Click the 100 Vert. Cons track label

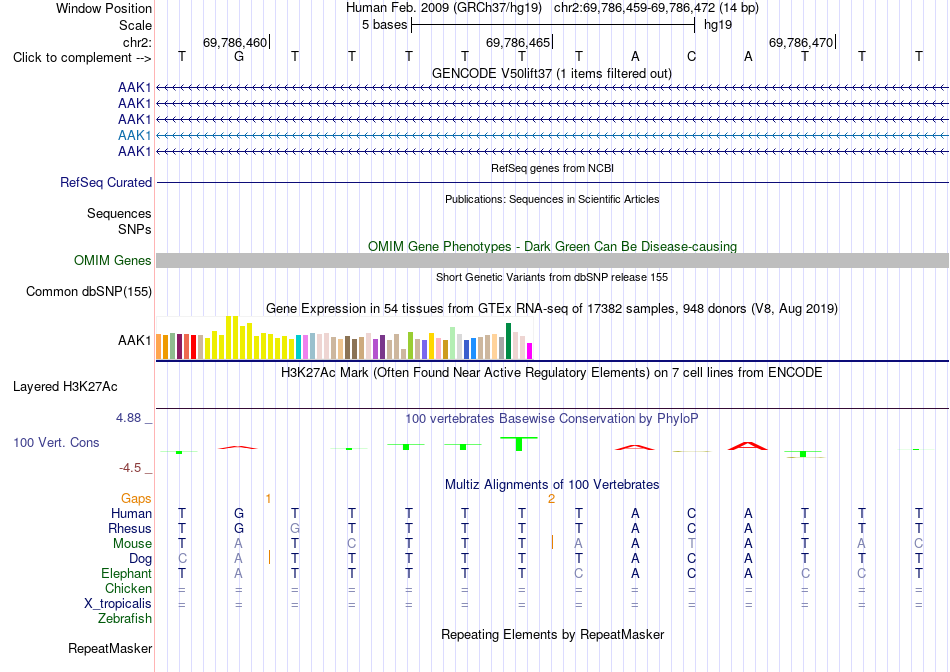[56, 442]
